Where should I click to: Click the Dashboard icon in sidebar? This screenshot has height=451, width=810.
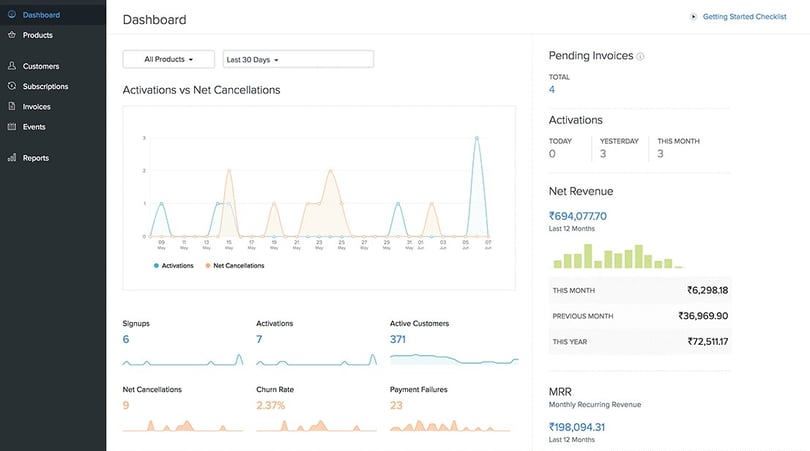11,14
